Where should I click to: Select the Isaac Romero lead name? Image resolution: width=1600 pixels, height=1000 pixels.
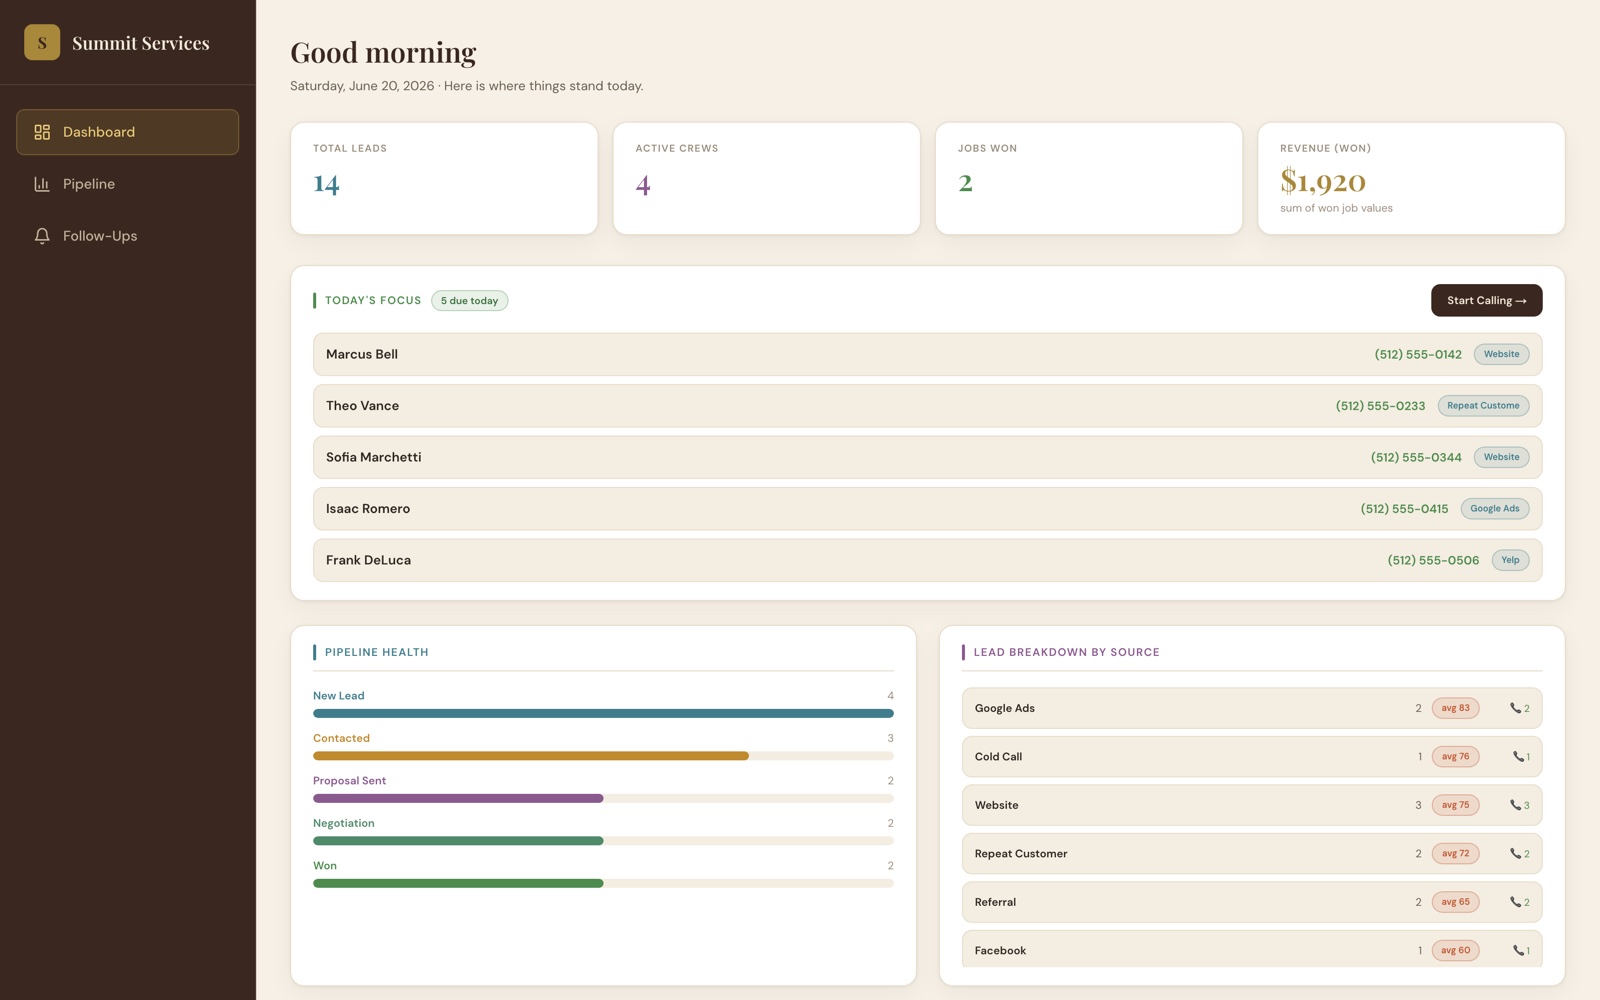pos(368,509)
